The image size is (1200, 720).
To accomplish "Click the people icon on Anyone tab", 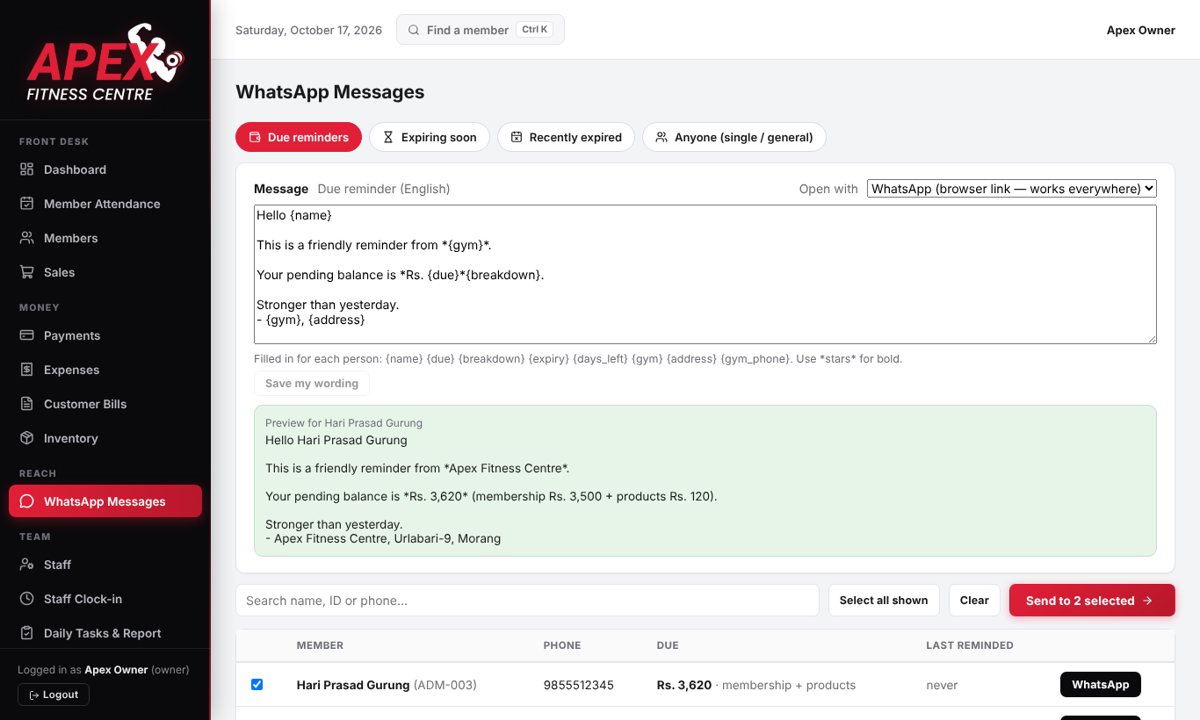I will pos(661,137).
